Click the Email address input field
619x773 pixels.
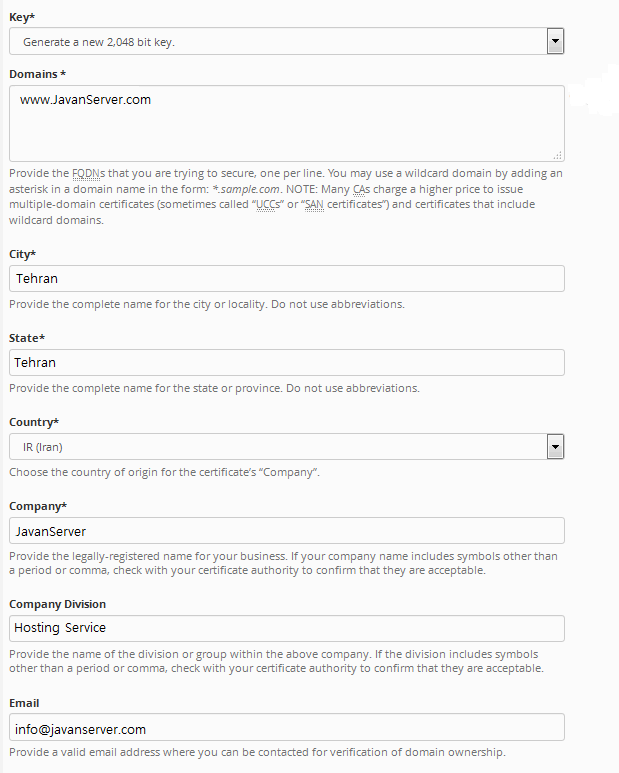tap(286, 727)
